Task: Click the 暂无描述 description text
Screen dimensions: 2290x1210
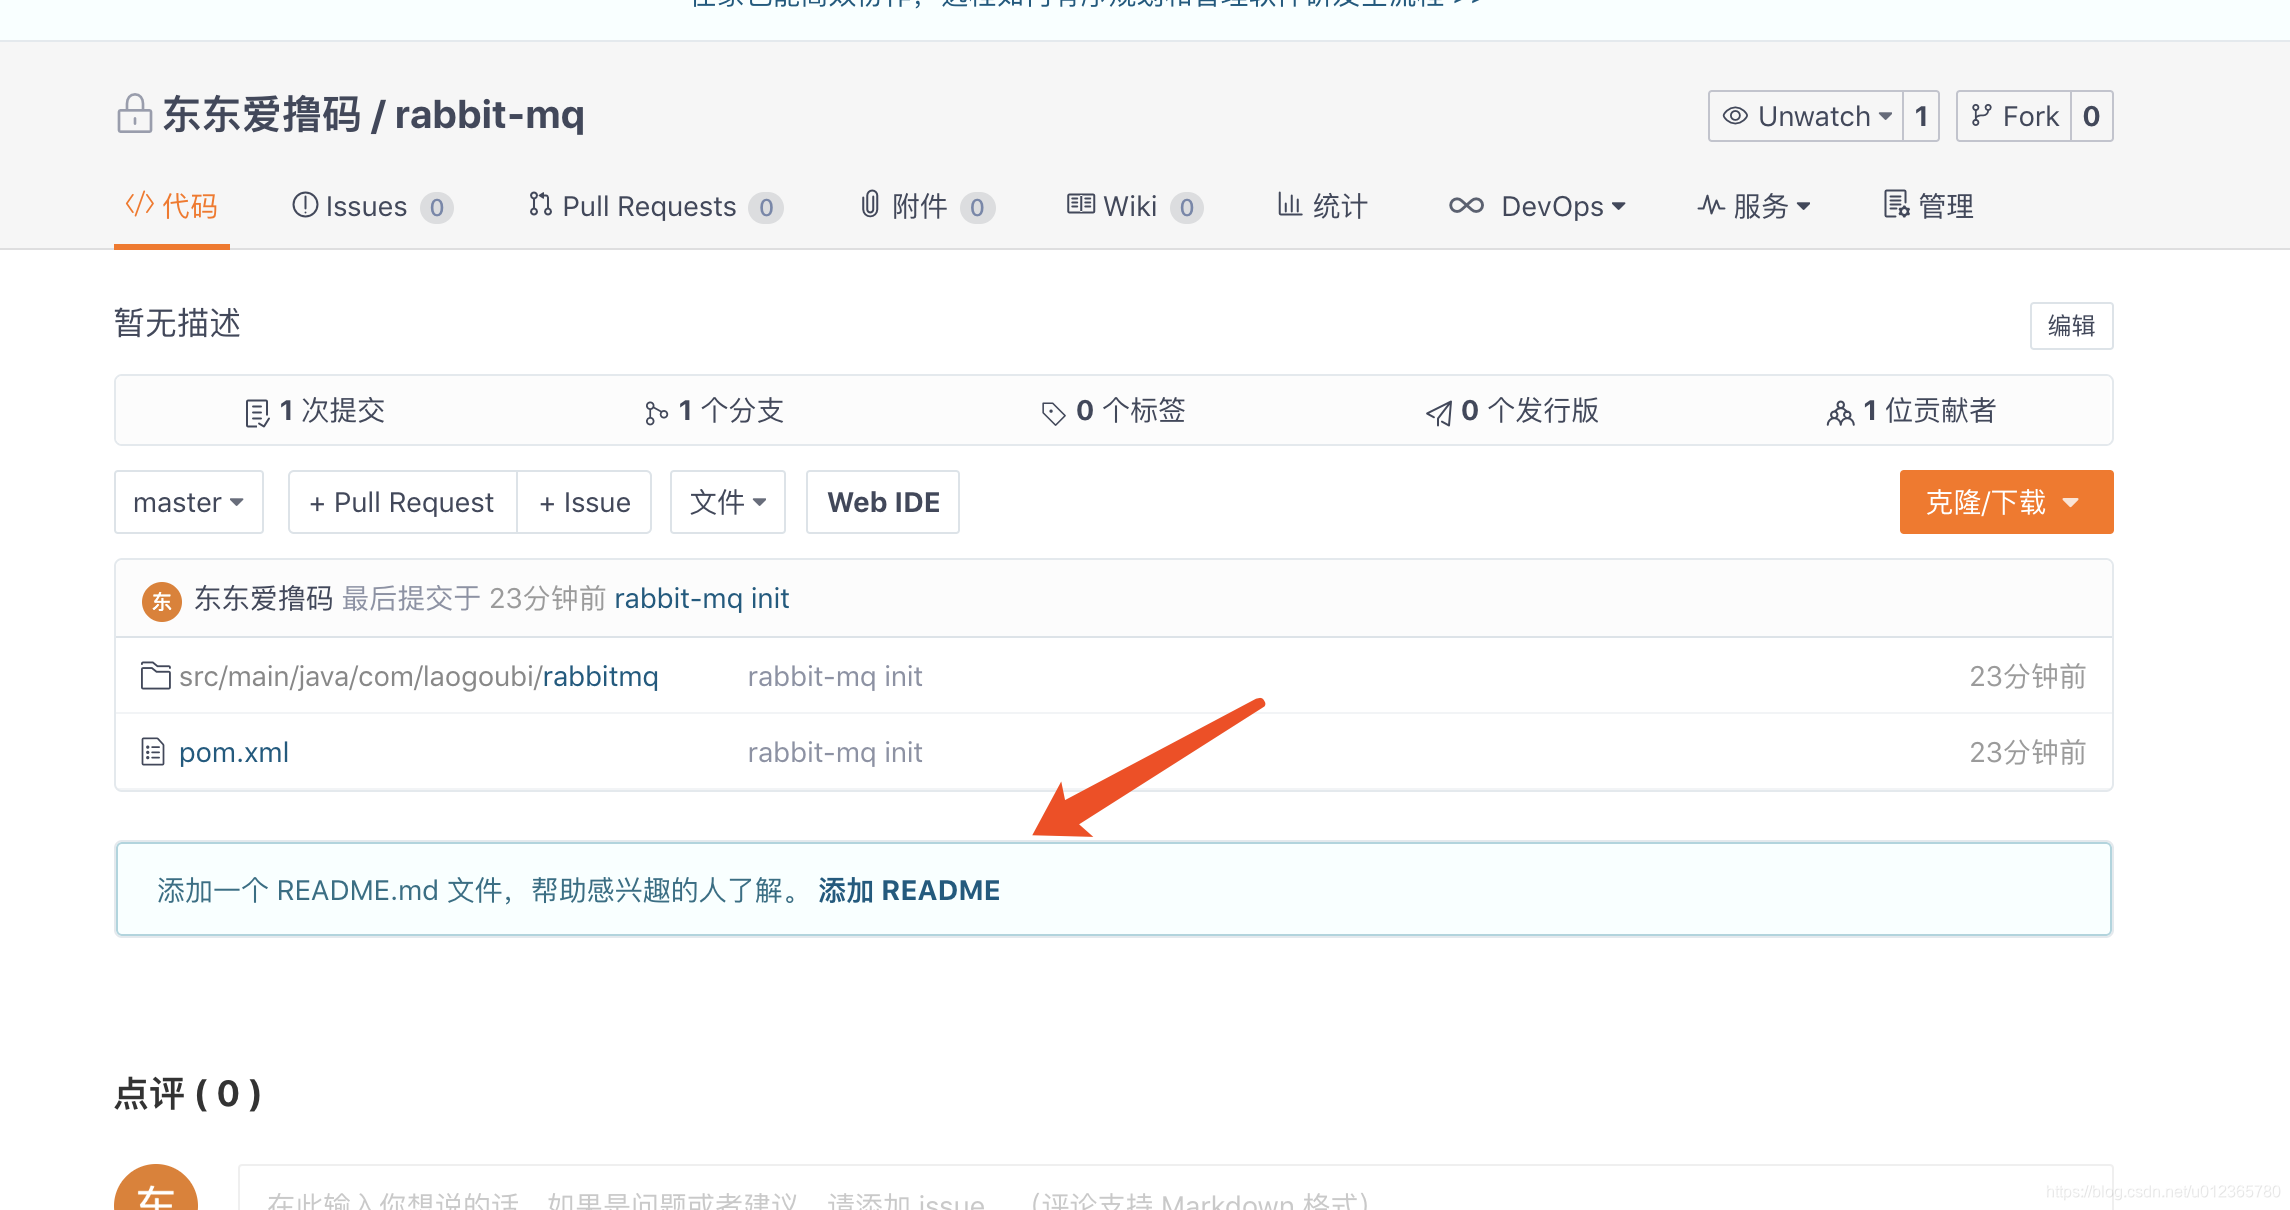Action: pos(178,323)
